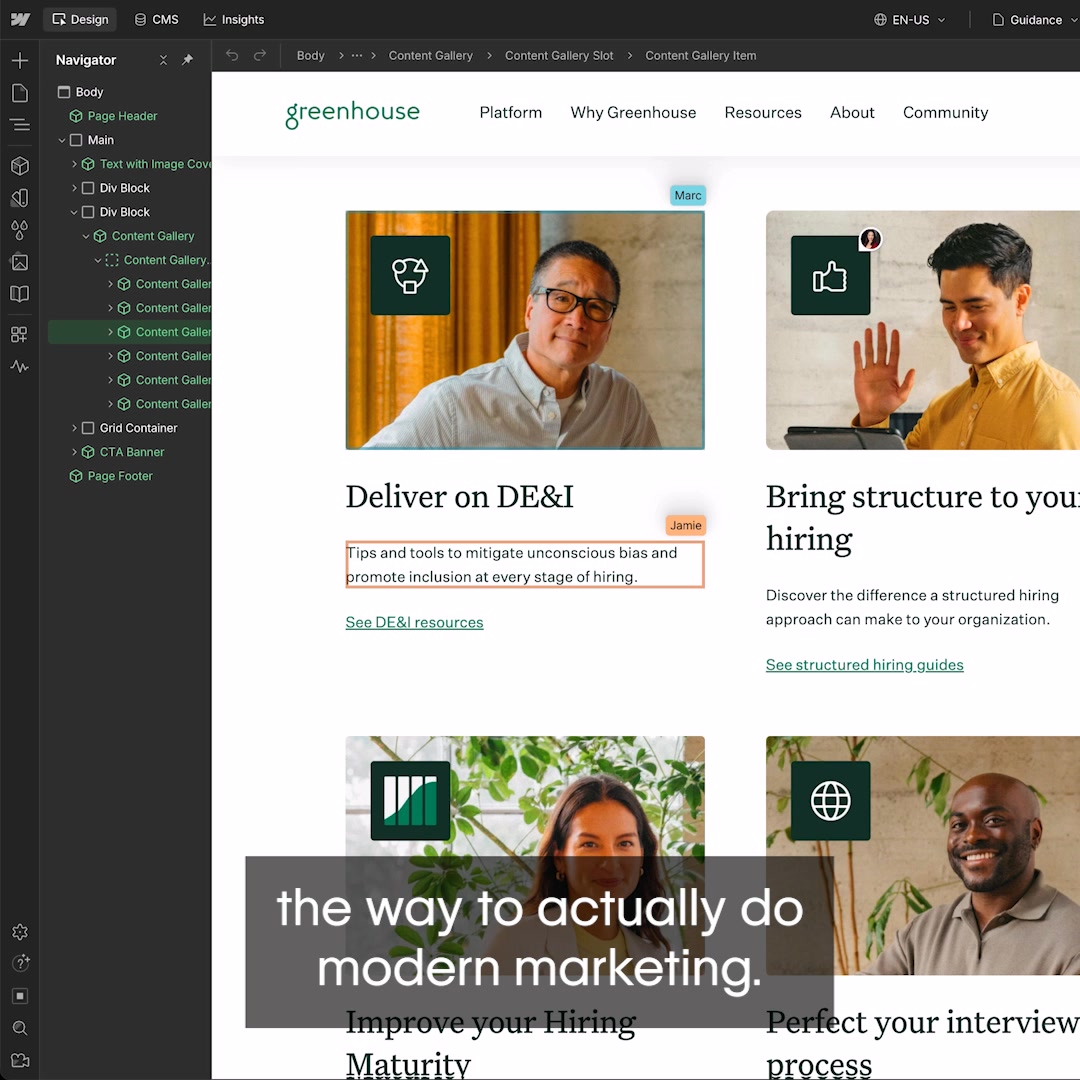Click Community nav item
Screen dimensions: 1080x1080
945,112
